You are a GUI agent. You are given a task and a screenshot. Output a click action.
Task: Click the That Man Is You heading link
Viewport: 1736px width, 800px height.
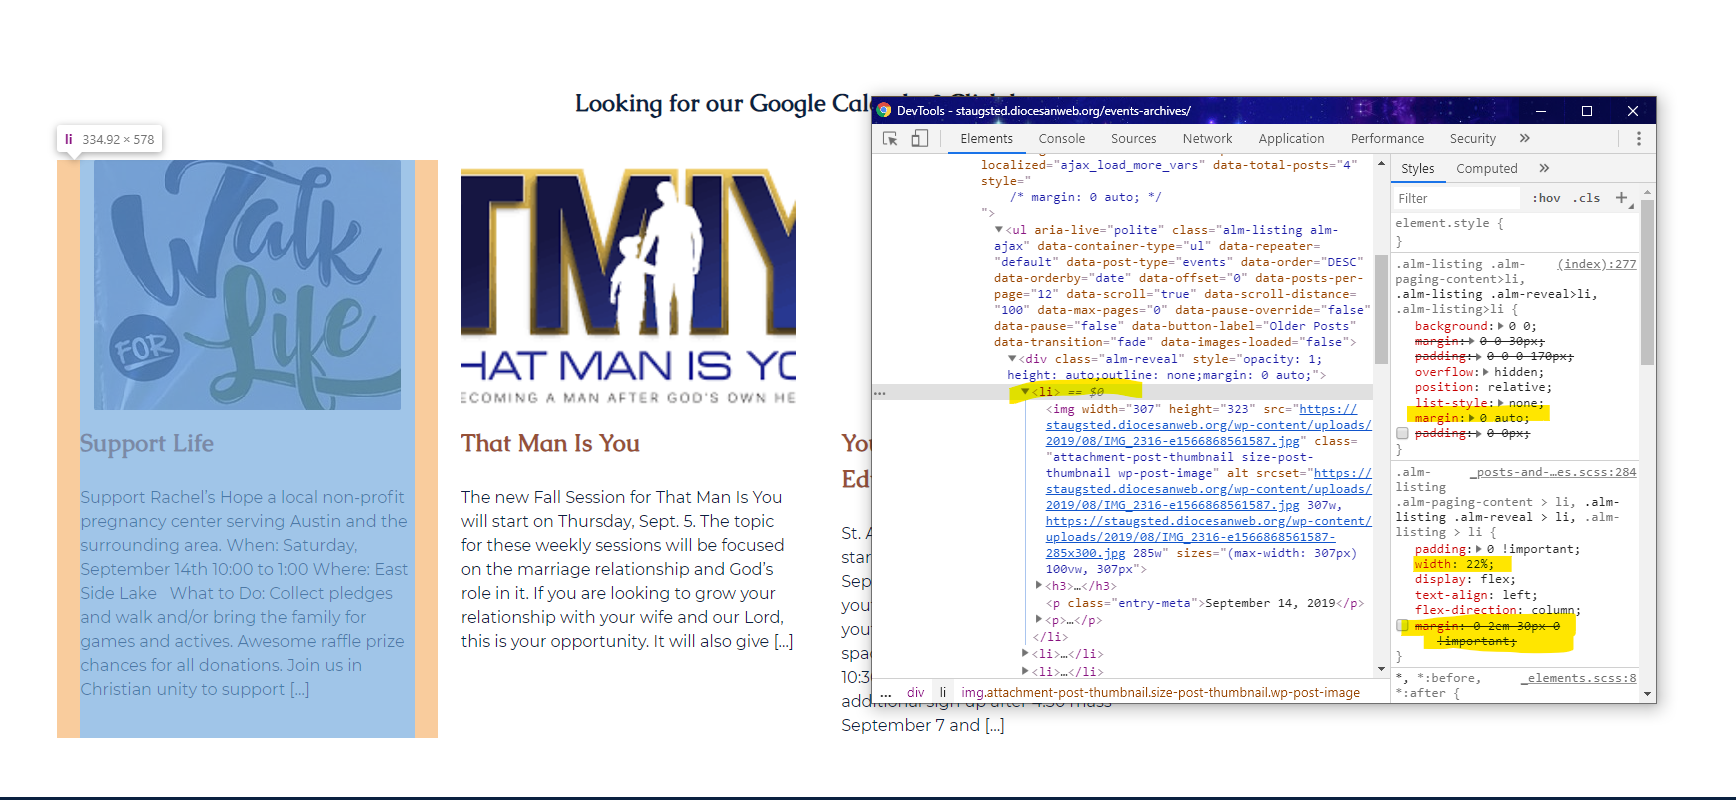(x=550, y=443)
